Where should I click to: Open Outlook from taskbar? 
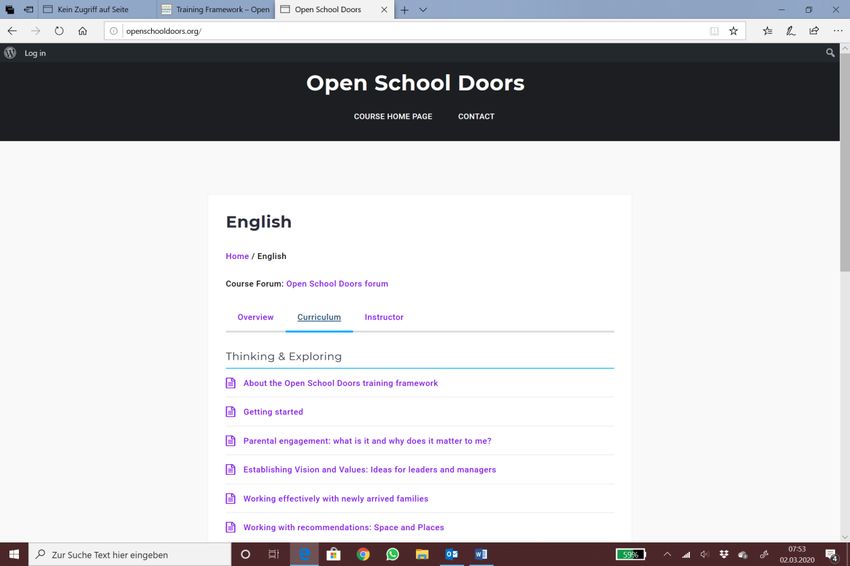click(451, 554)
